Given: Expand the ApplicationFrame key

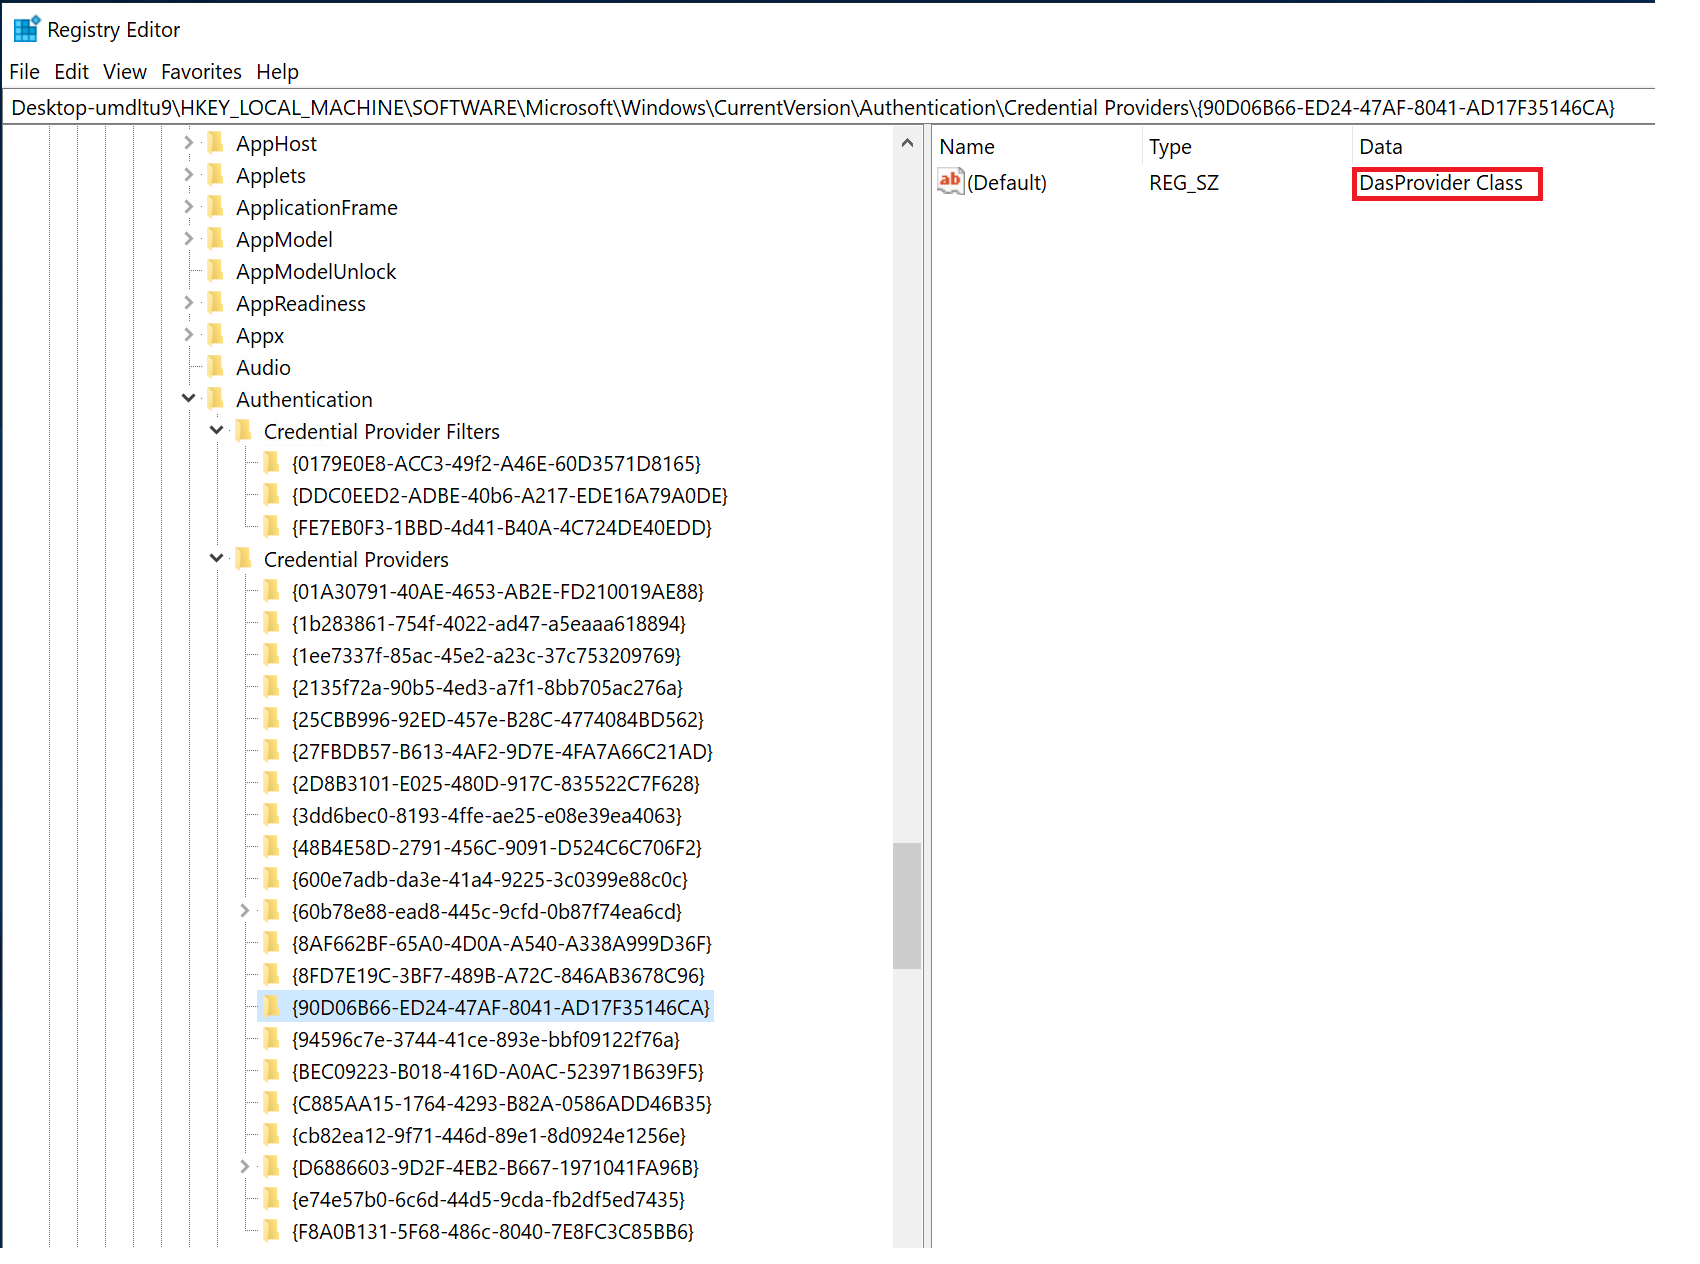Looking at the screenshot, I should coord(189,207).
